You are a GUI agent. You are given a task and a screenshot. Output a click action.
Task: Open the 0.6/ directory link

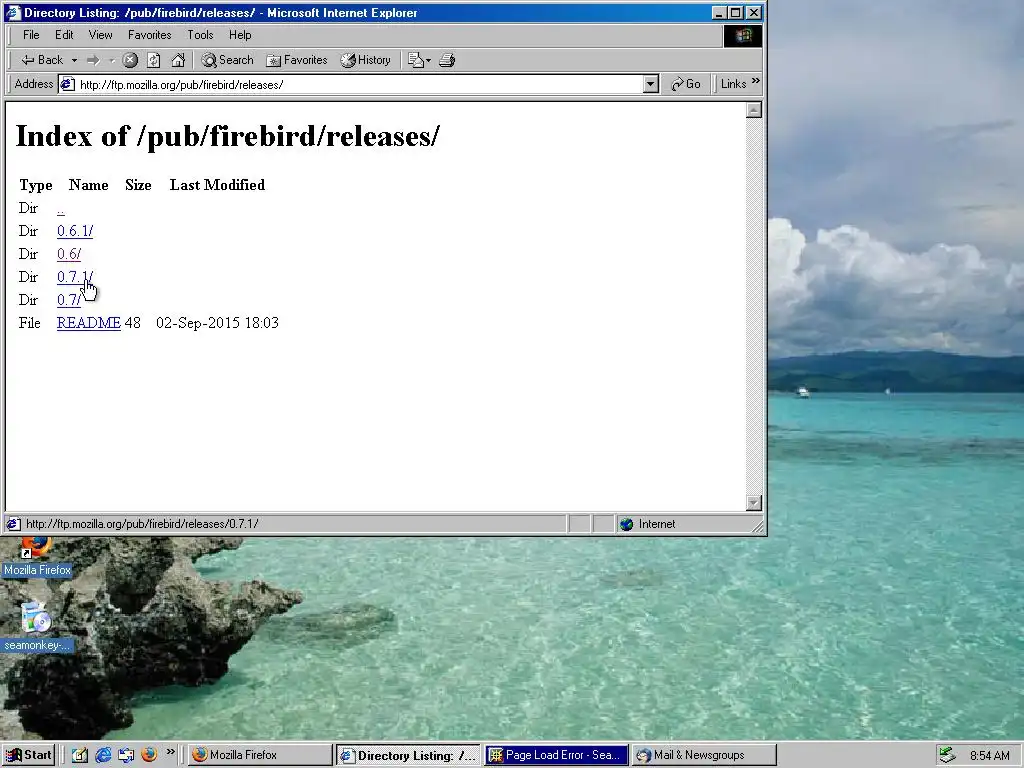(x=69, y=254)
